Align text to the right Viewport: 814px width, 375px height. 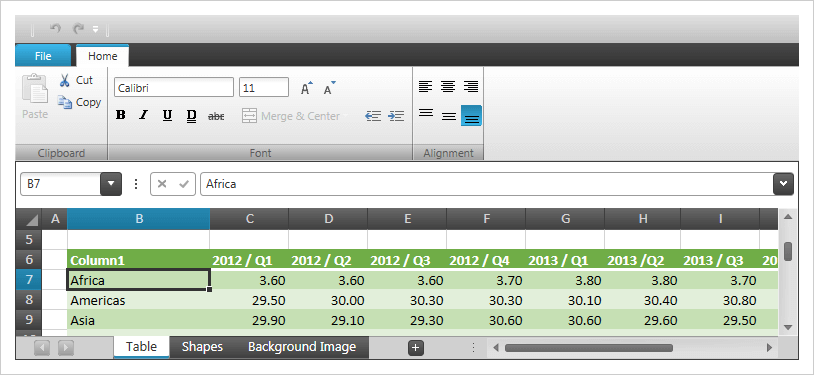pos(471,86)
